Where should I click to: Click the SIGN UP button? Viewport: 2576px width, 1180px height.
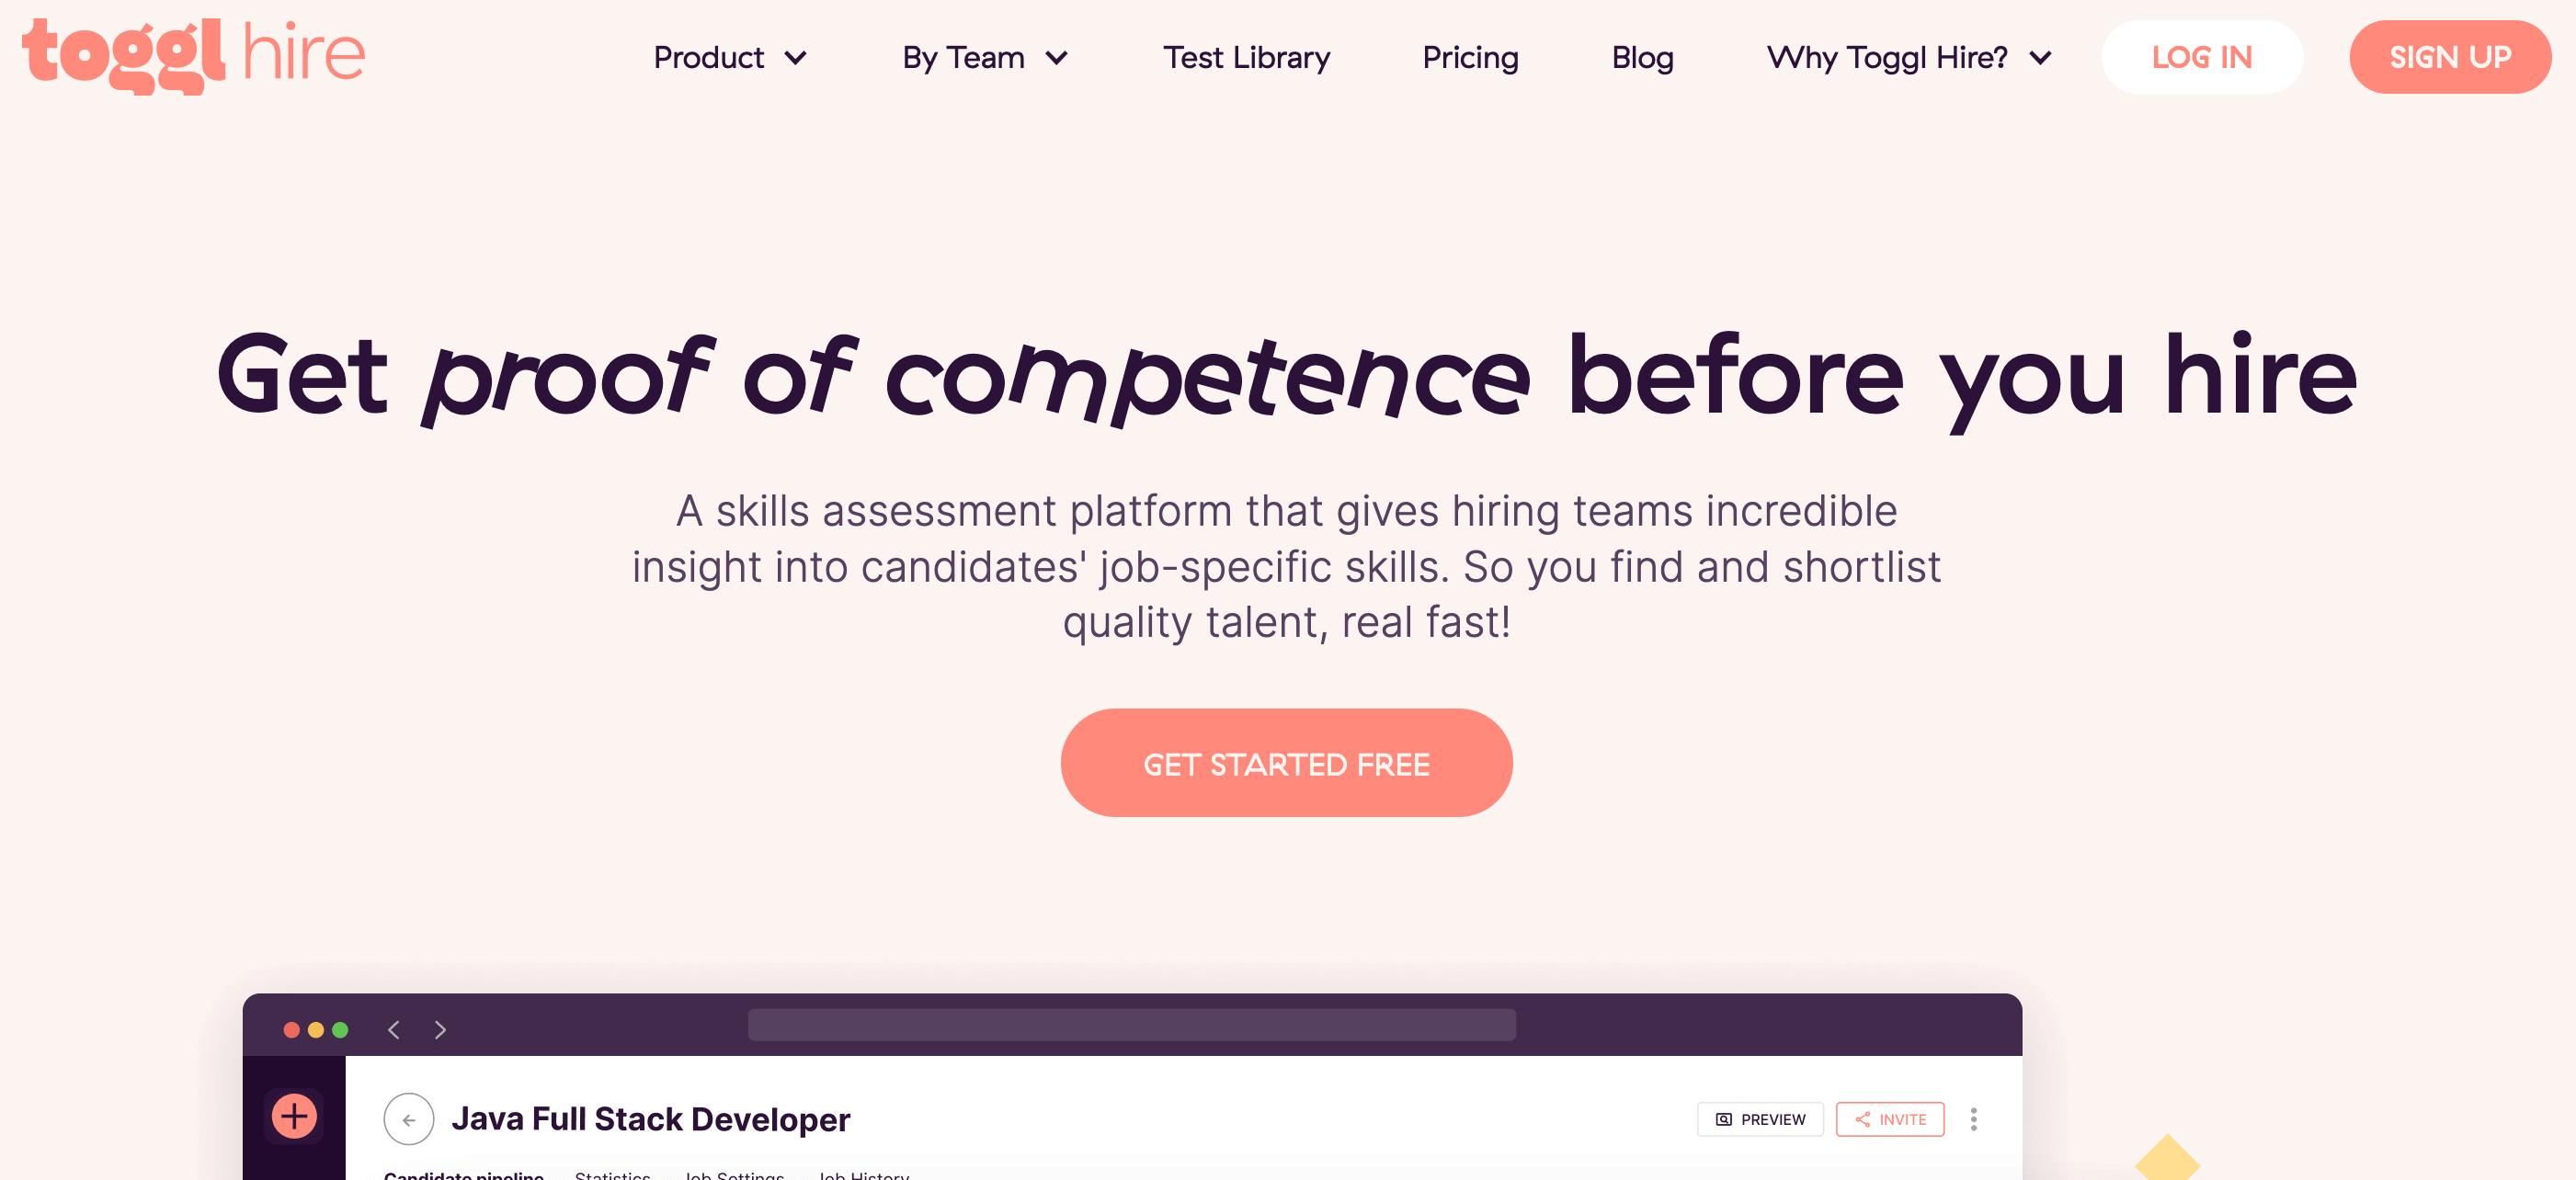[2453, 58]
